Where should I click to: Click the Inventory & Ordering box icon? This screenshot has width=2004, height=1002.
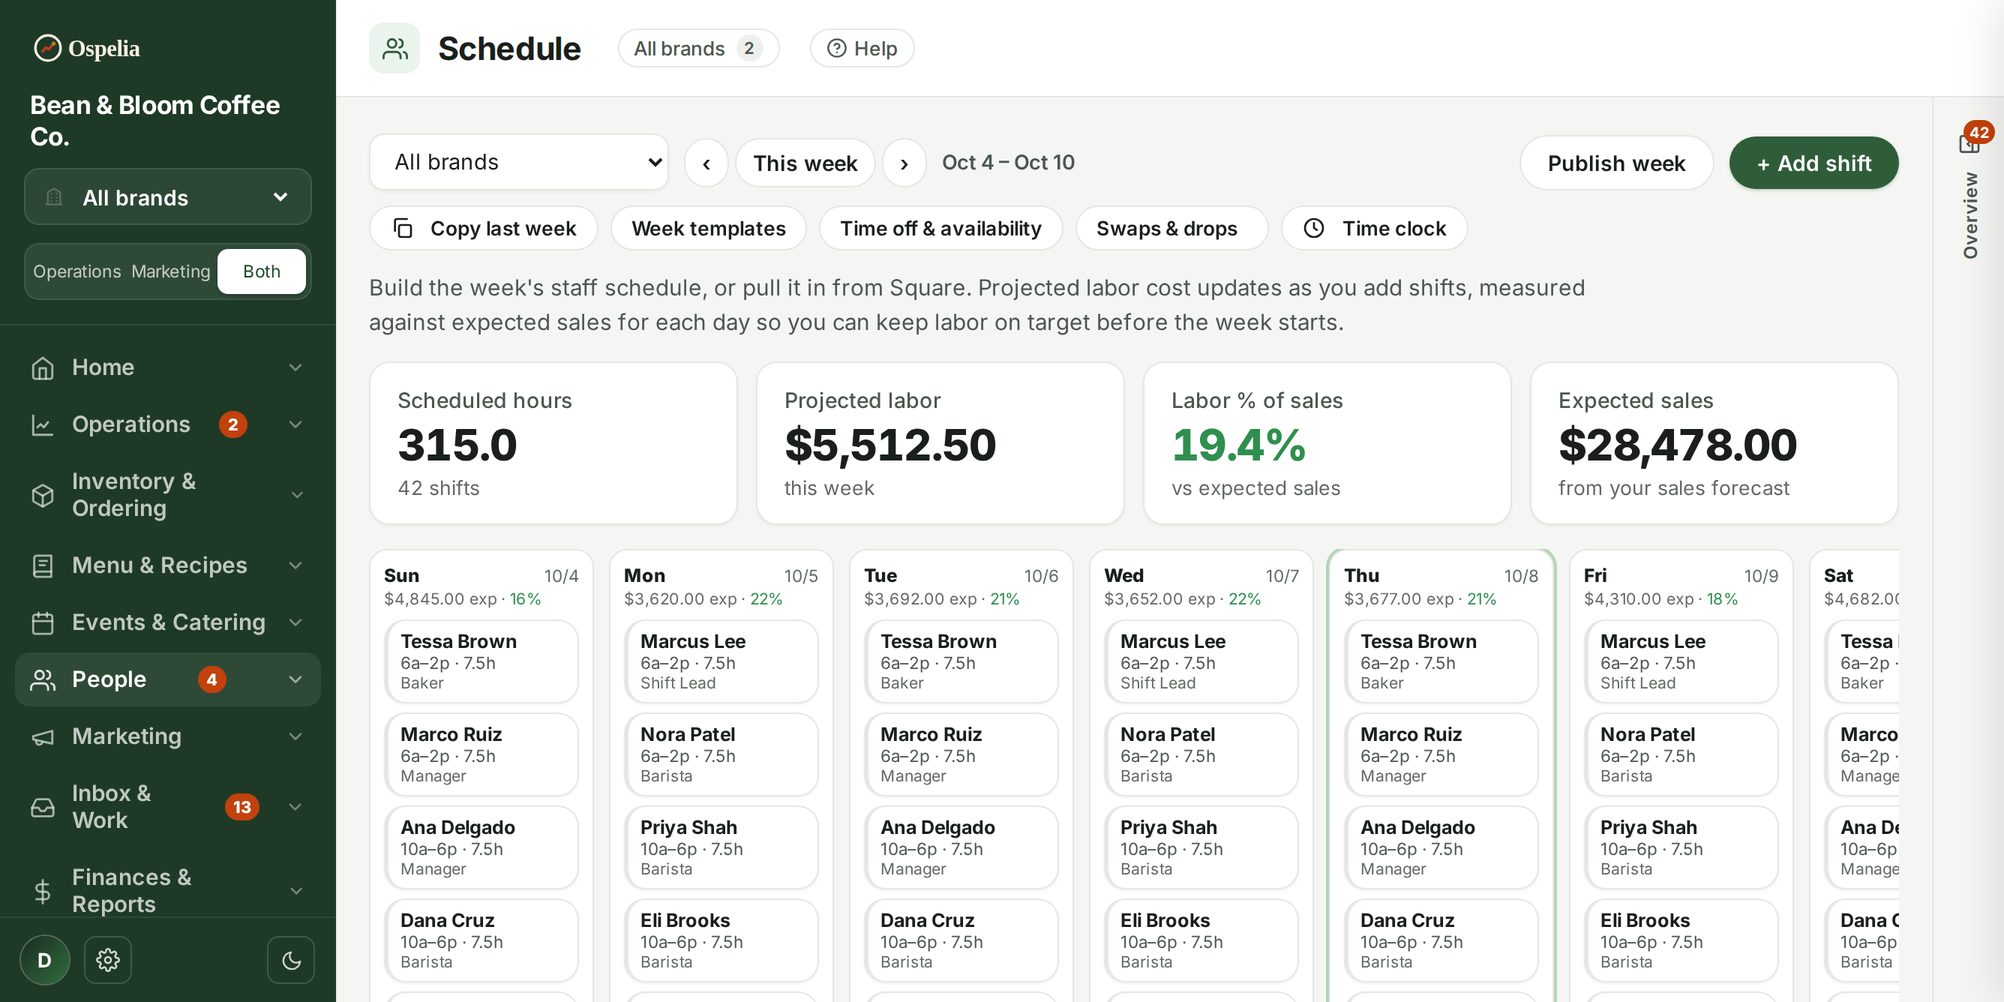[43, 495]
